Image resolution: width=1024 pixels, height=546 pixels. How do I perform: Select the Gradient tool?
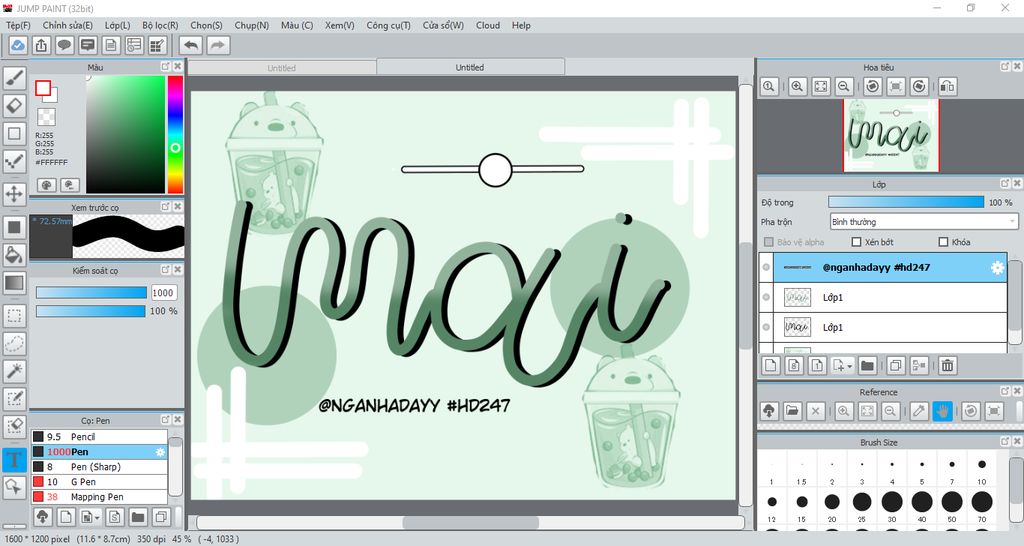coord(14,283)
